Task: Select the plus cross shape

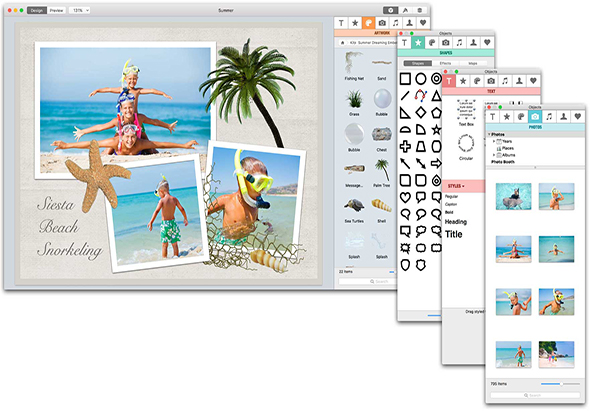Action: 405,146
